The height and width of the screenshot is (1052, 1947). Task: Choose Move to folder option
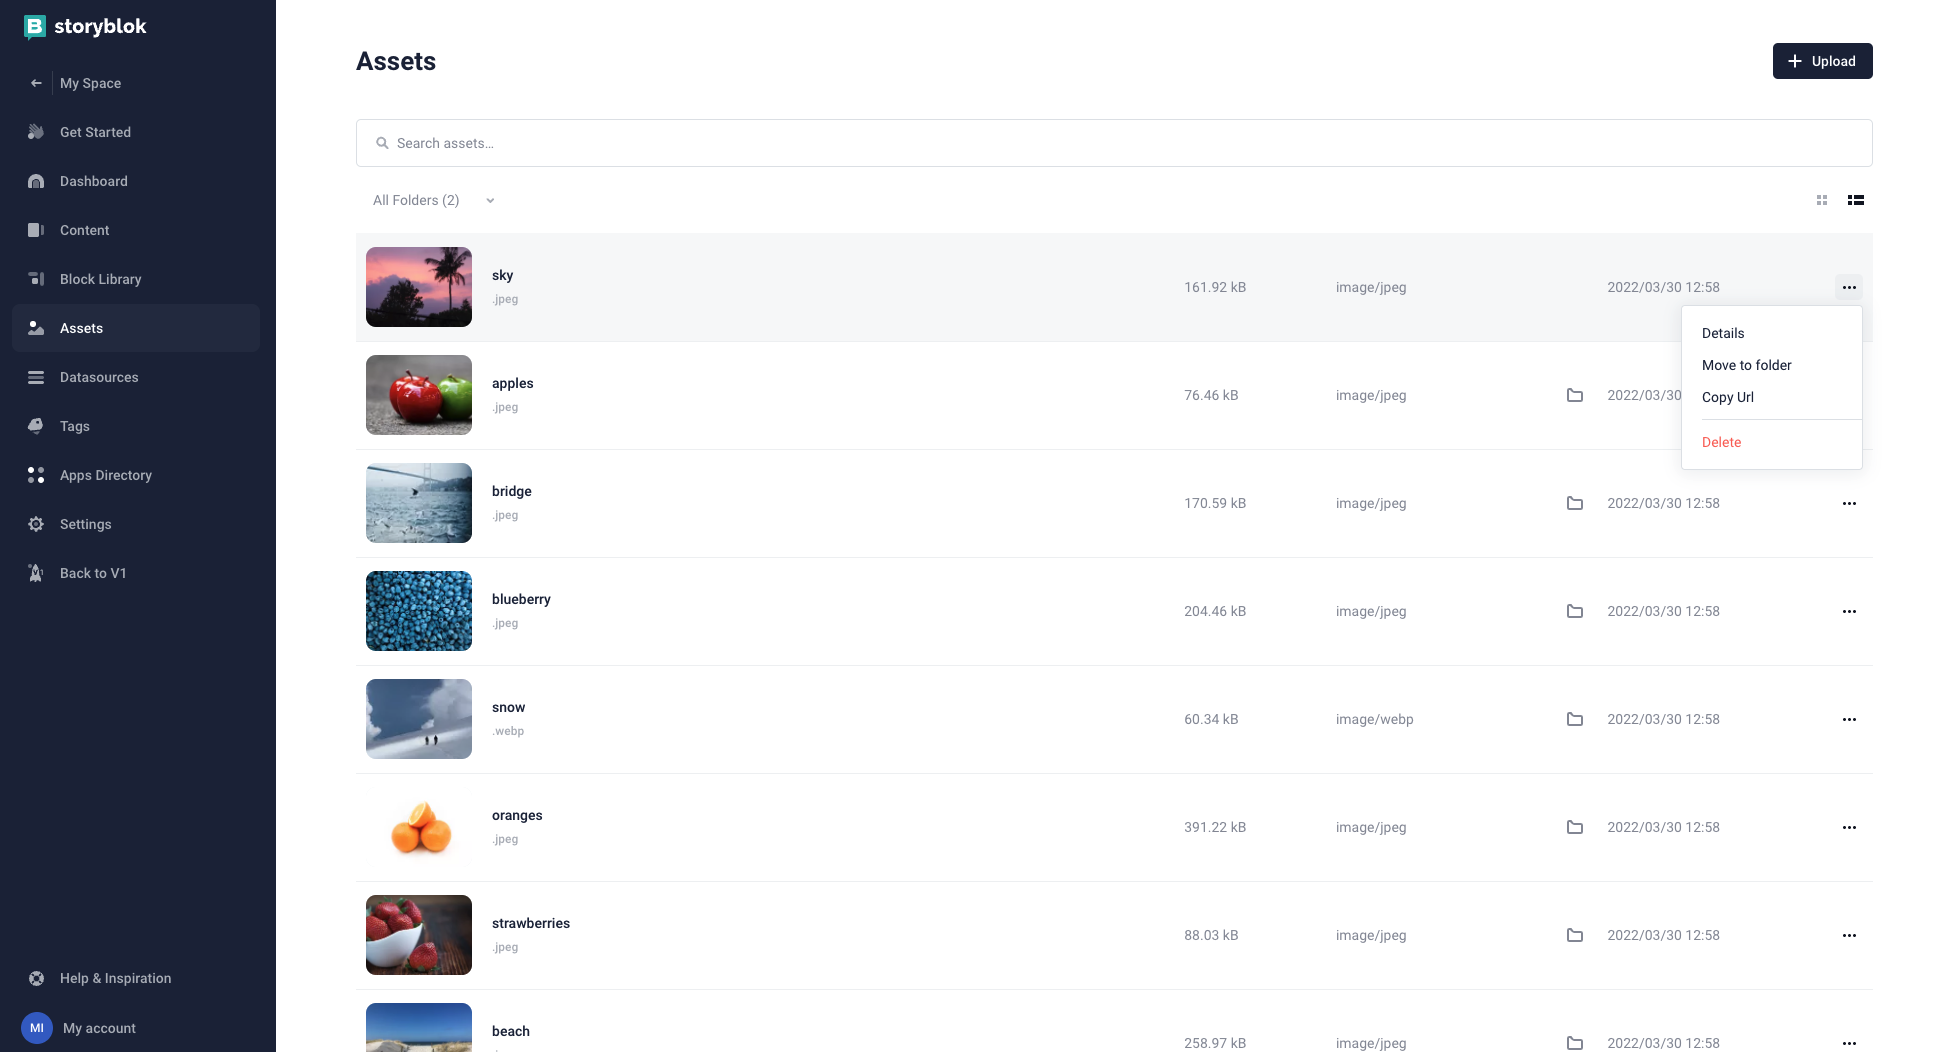pos(1746,365)
